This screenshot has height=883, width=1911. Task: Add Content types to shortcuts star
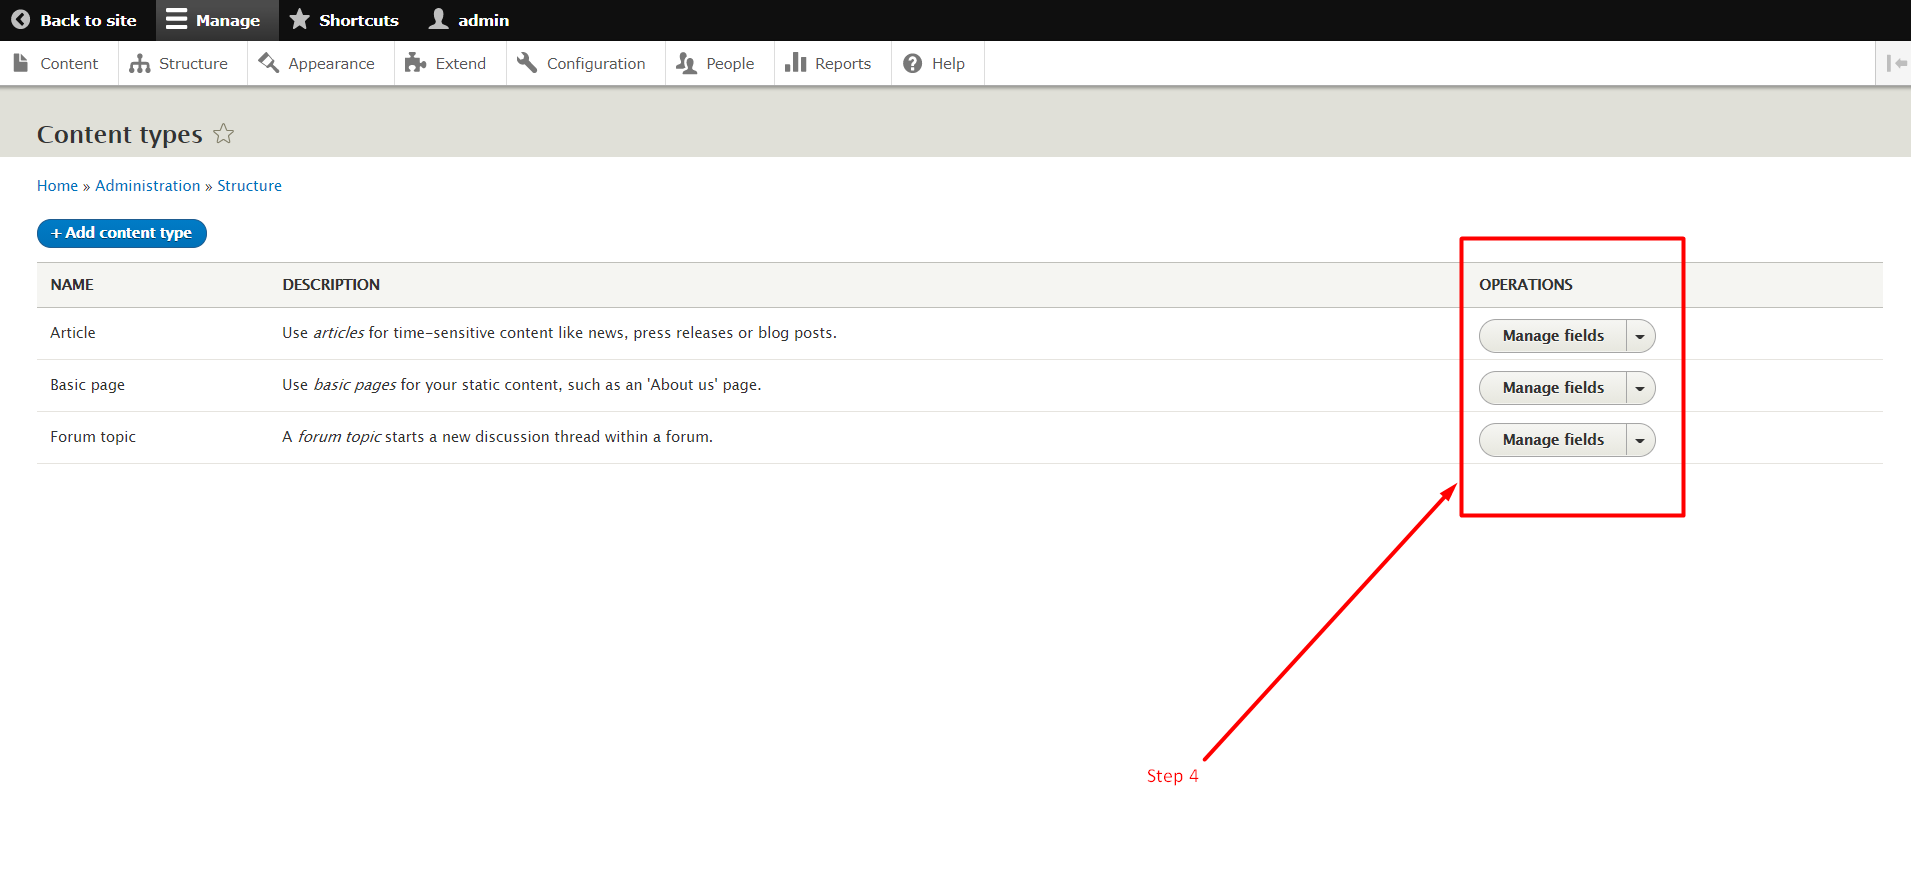point(224,133)
